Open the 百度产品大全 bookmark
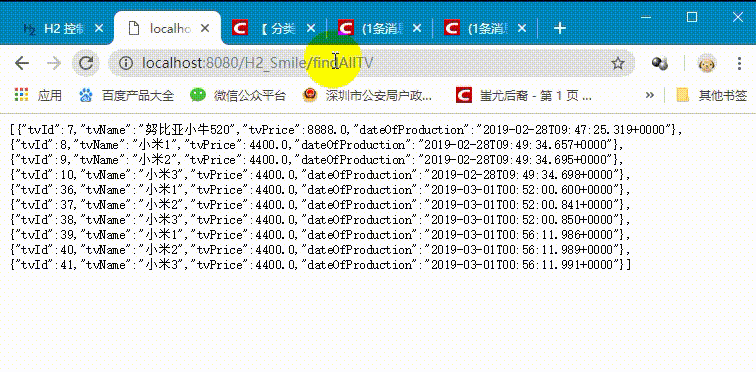 pos(126,95)
